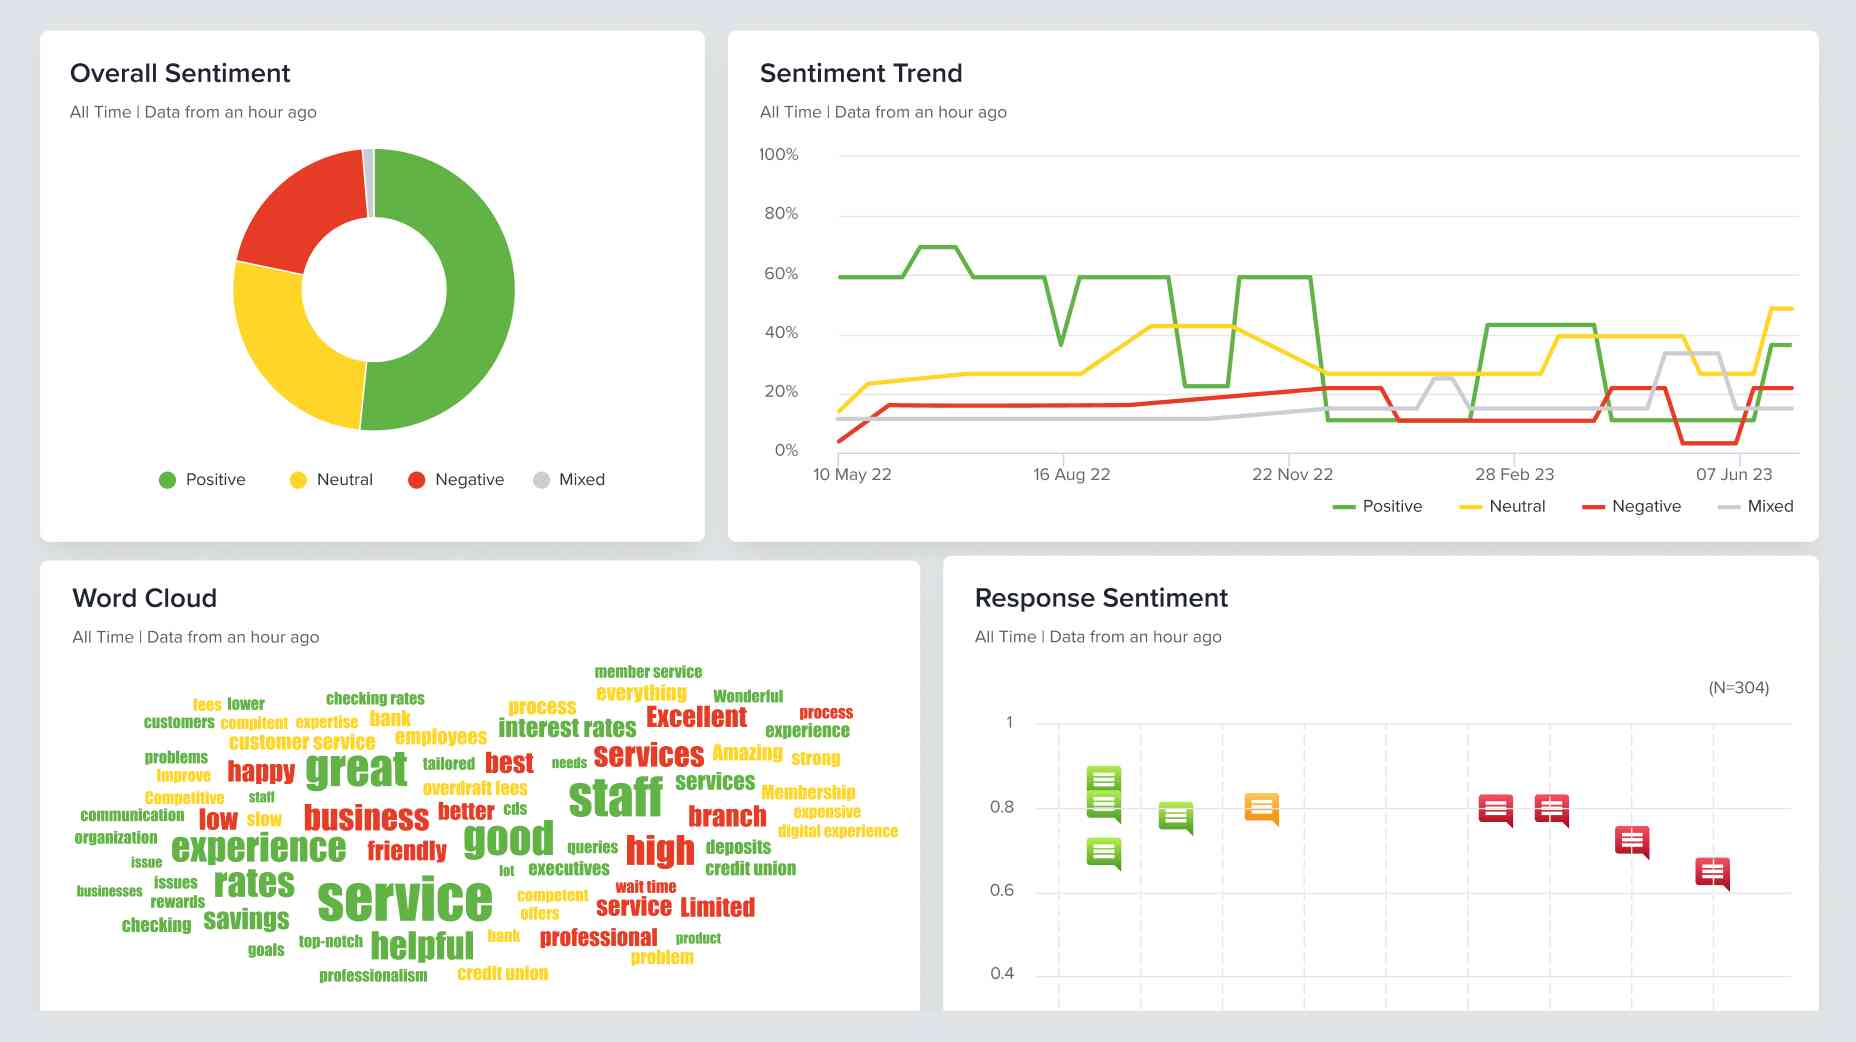Toggle Neutral in the Overall Sentiment legend
The width and height of the screenshot is (1856, 1042).
331,480
